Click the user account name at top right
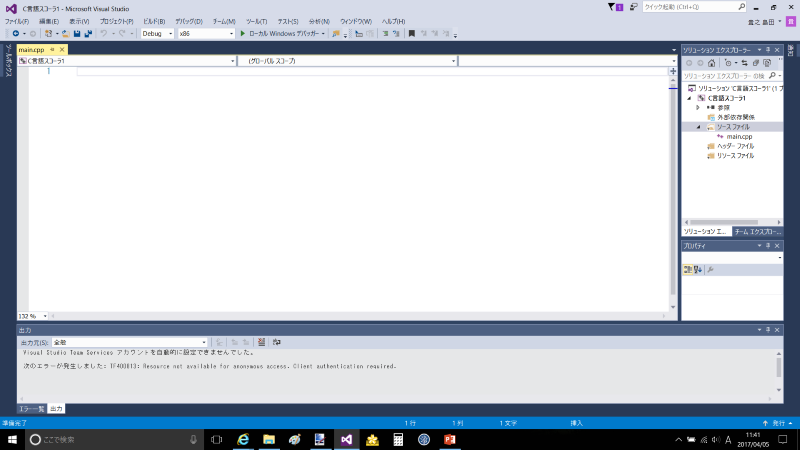This screenshot has height=450, width=800. coord(761,22)
